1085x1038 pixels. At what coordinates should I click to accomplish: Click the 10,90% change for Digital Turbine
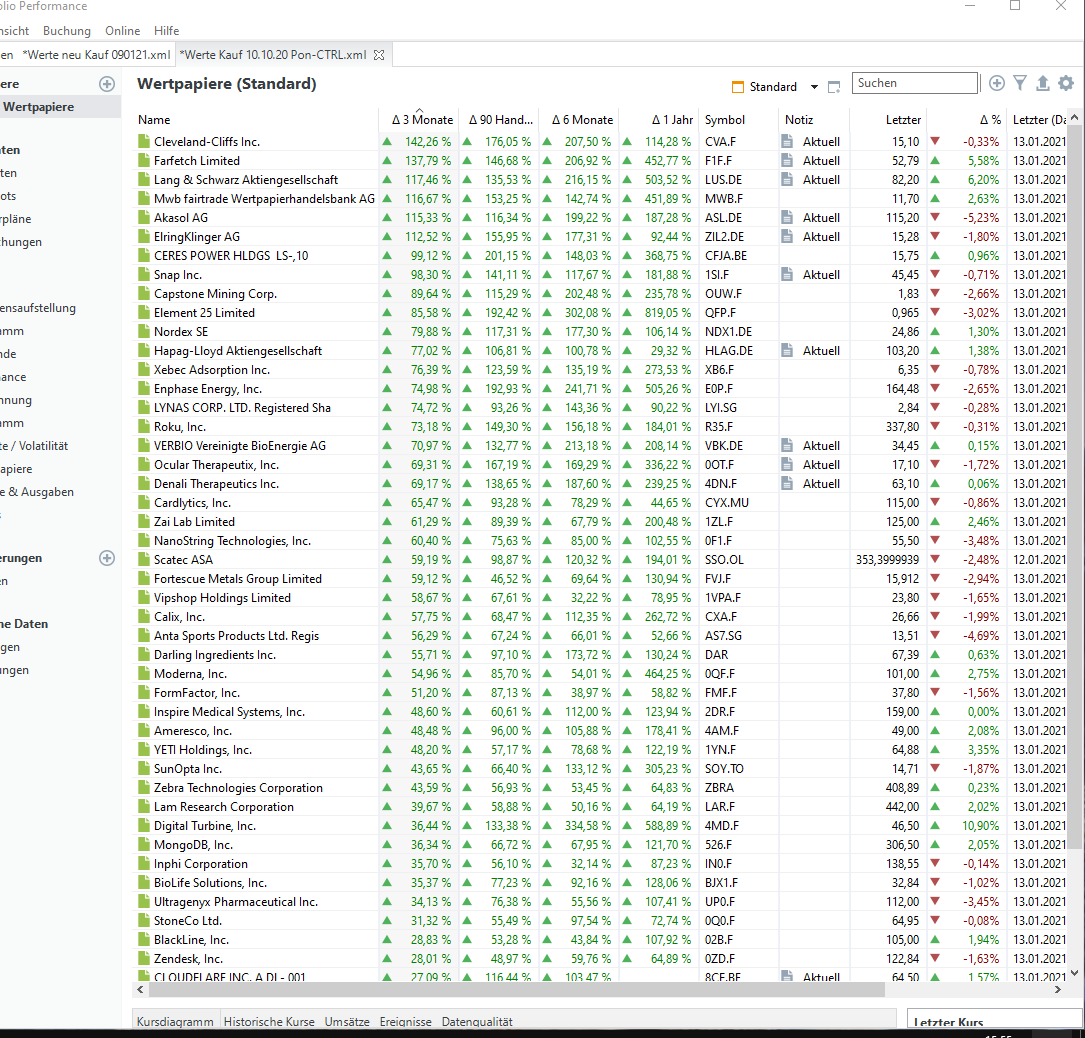[x=980, y=826]
